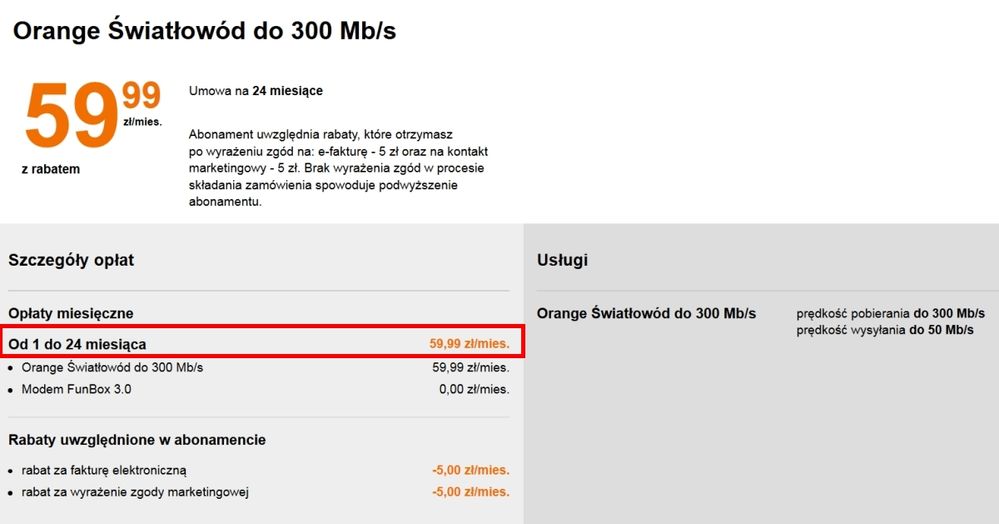Click the "prędkość pobierania do 300 Mb/s" text
999x524 pixels.
[884, 313]
